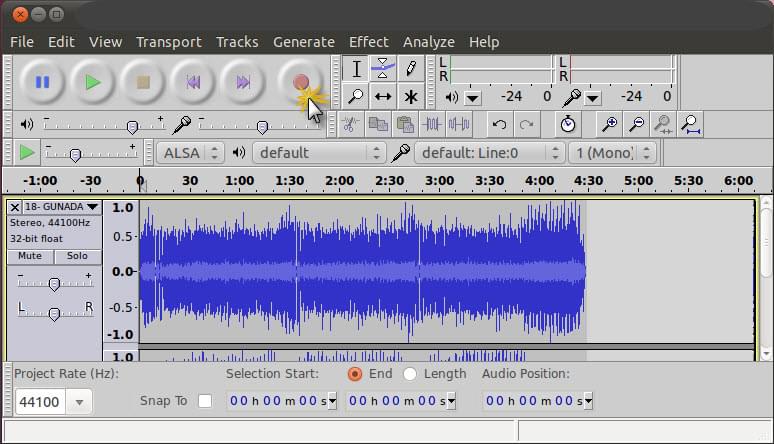Click the track gain slider
Screen dimensions: 774x444
pos(54,283)
